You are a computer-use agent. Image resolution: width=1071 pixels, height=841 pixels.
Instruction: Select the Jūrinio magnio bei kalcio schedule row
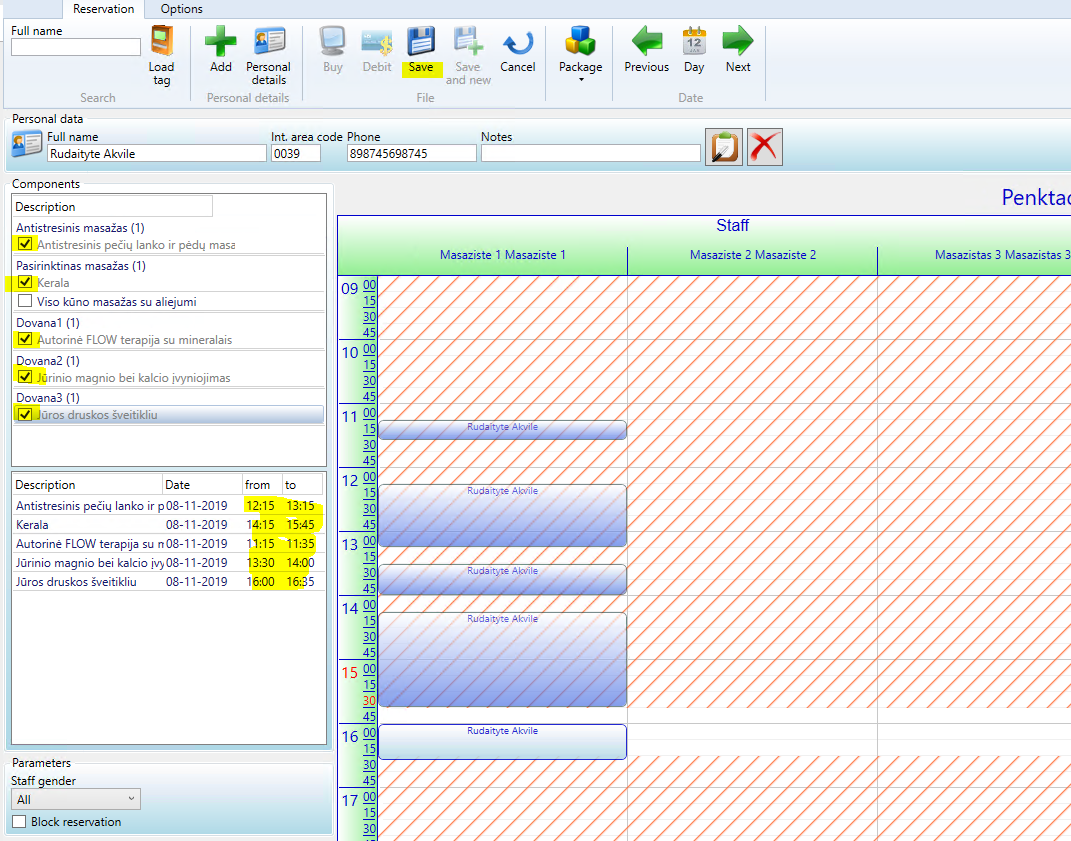169,563
